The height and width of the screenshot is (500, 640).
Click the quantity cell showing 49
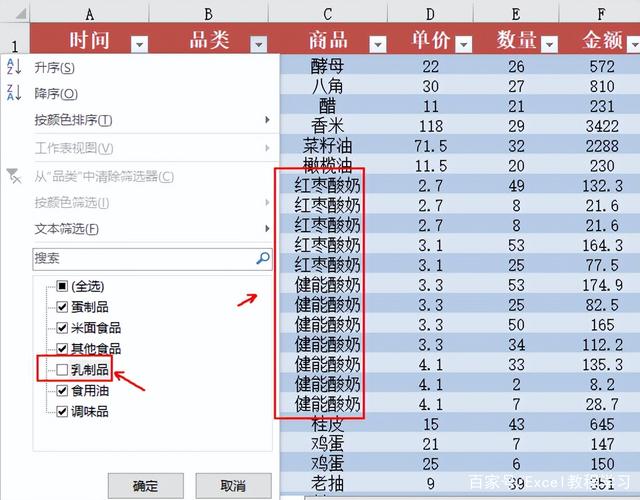click(516, 186)
